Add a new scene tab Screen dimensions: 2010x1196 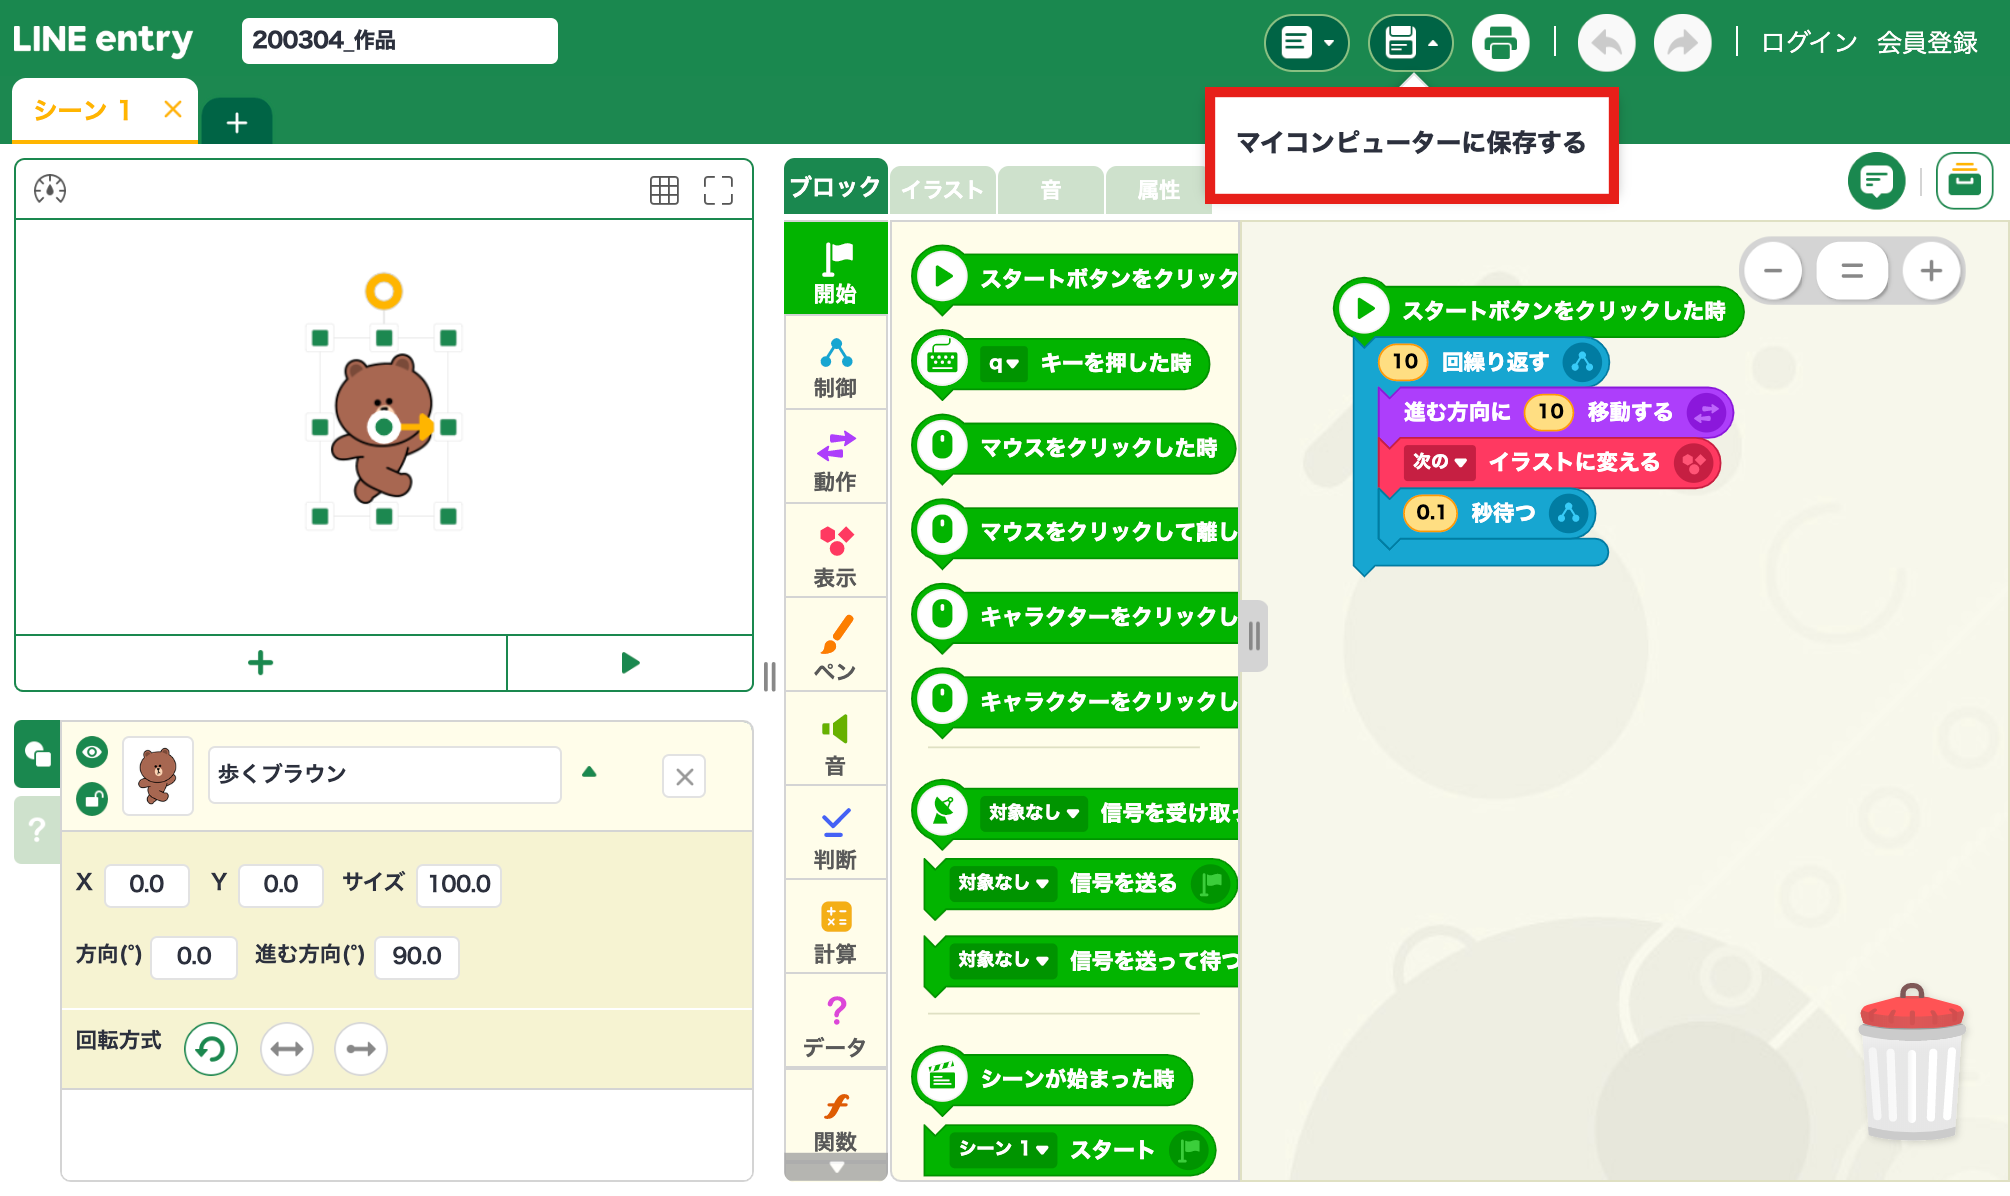point(237,123)
